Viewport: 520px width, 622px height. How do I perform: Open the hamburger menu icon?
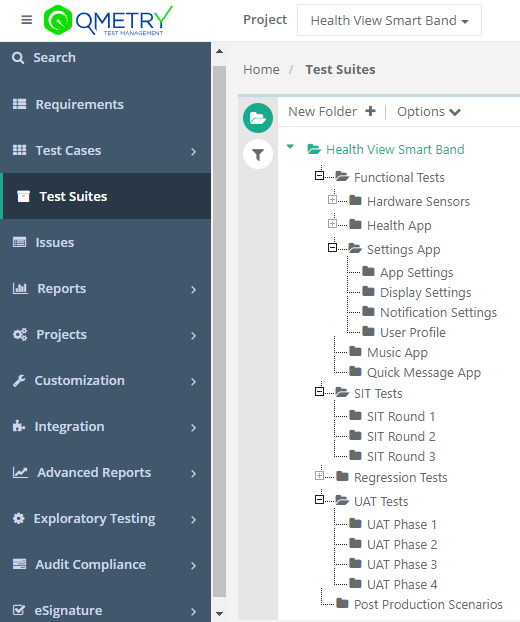coord(27,19)
